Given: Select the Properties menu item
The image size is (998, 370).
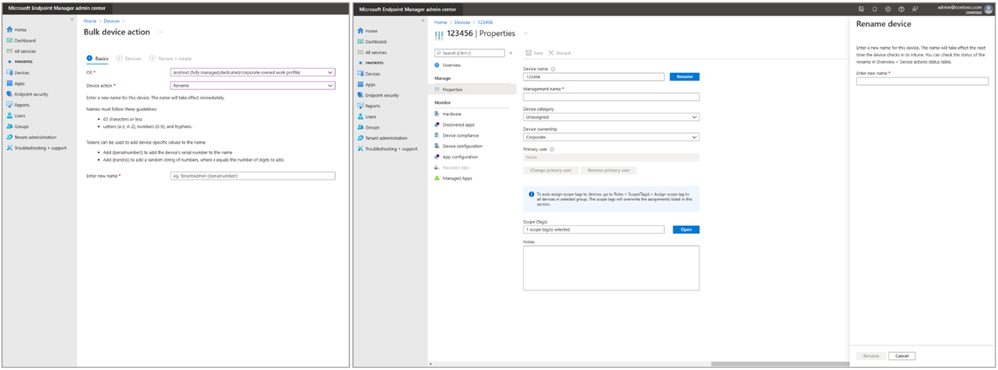Looking at the screenshot, I should pyautogui.click(x=472, y=90).
